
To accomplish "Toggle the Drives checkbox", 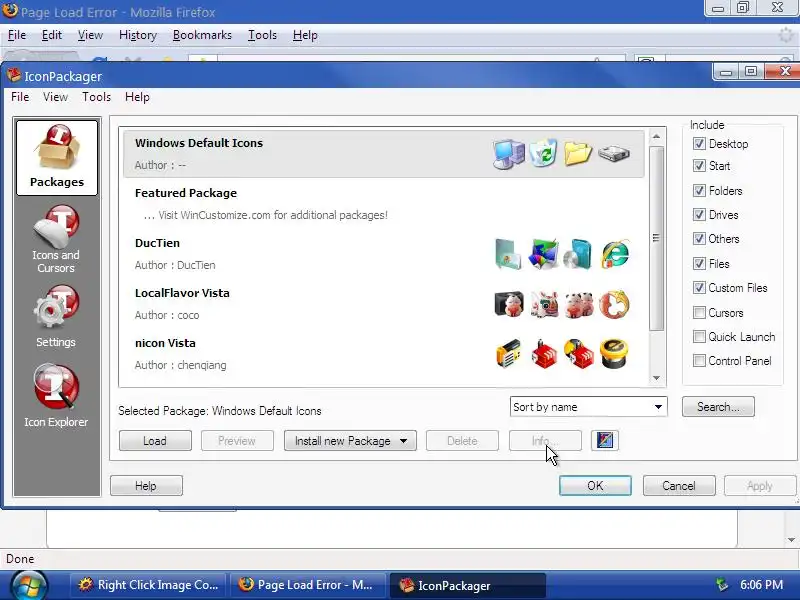I will coord(699,215).
